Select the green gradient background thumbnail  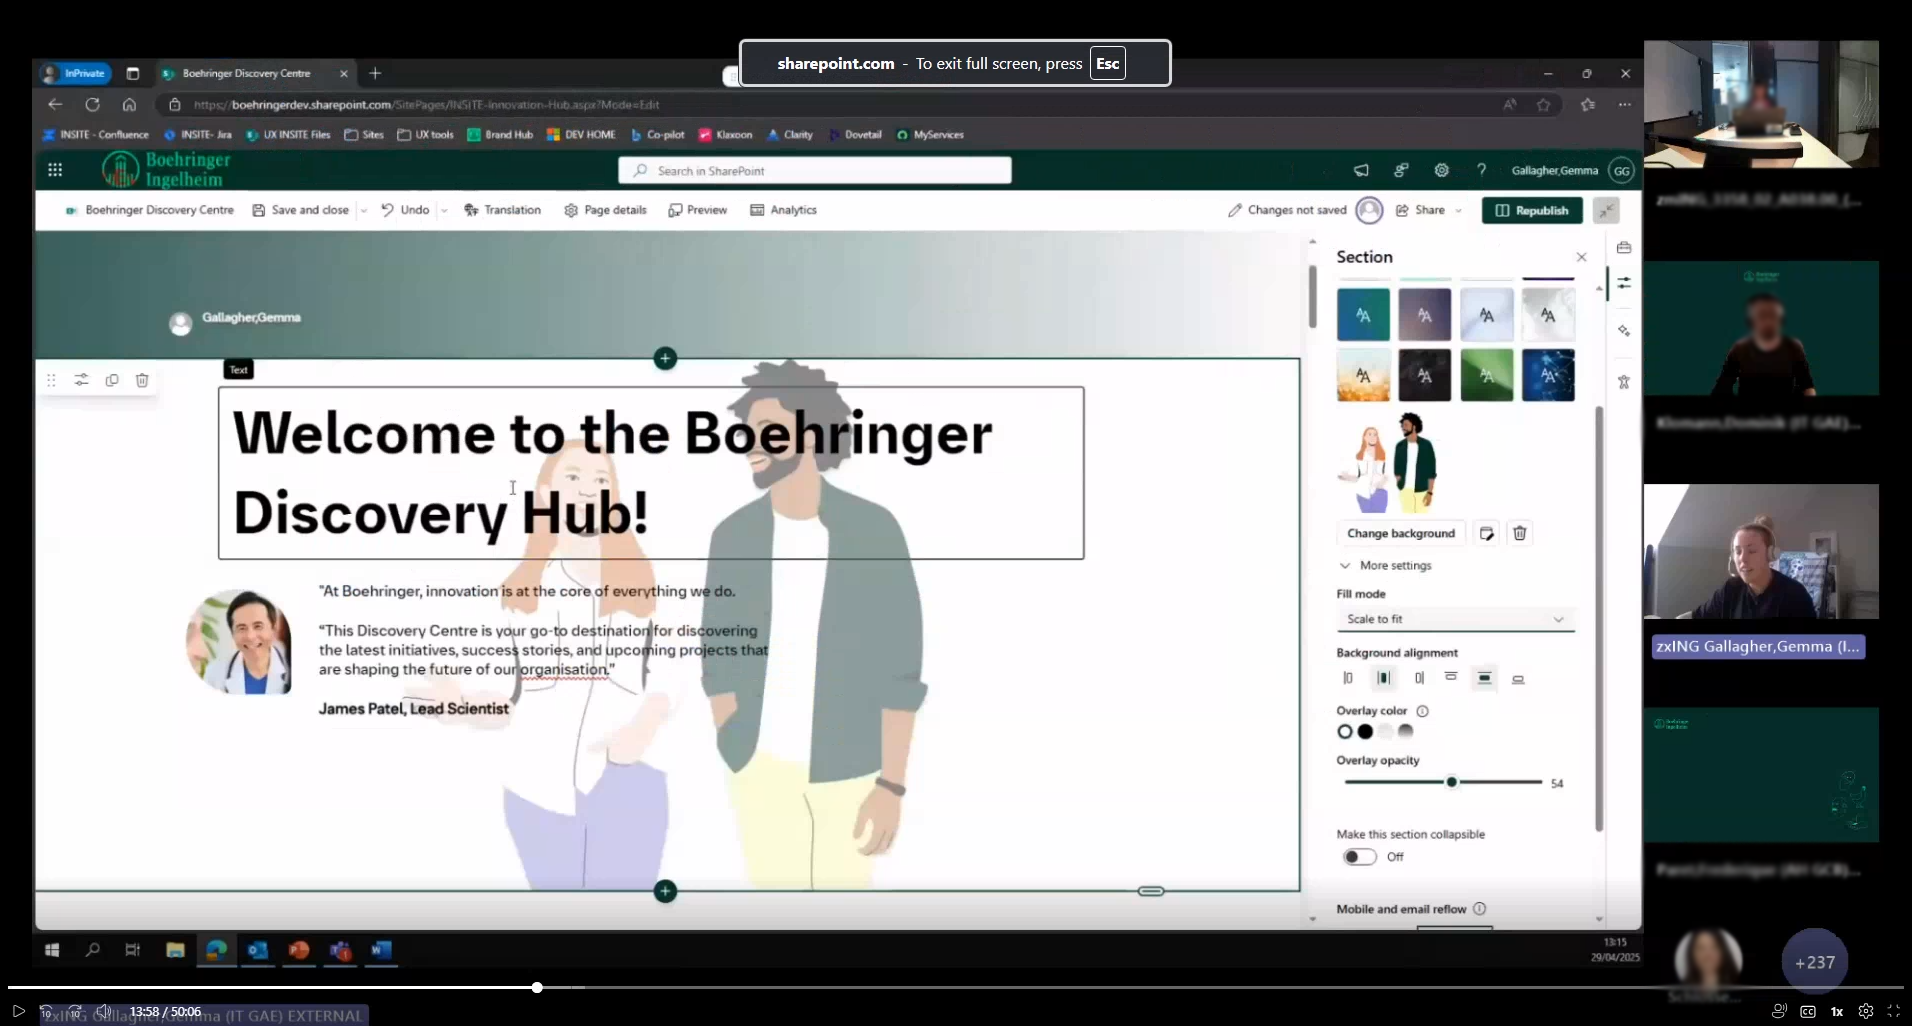pyautogui.click(x=1487, y=375)
